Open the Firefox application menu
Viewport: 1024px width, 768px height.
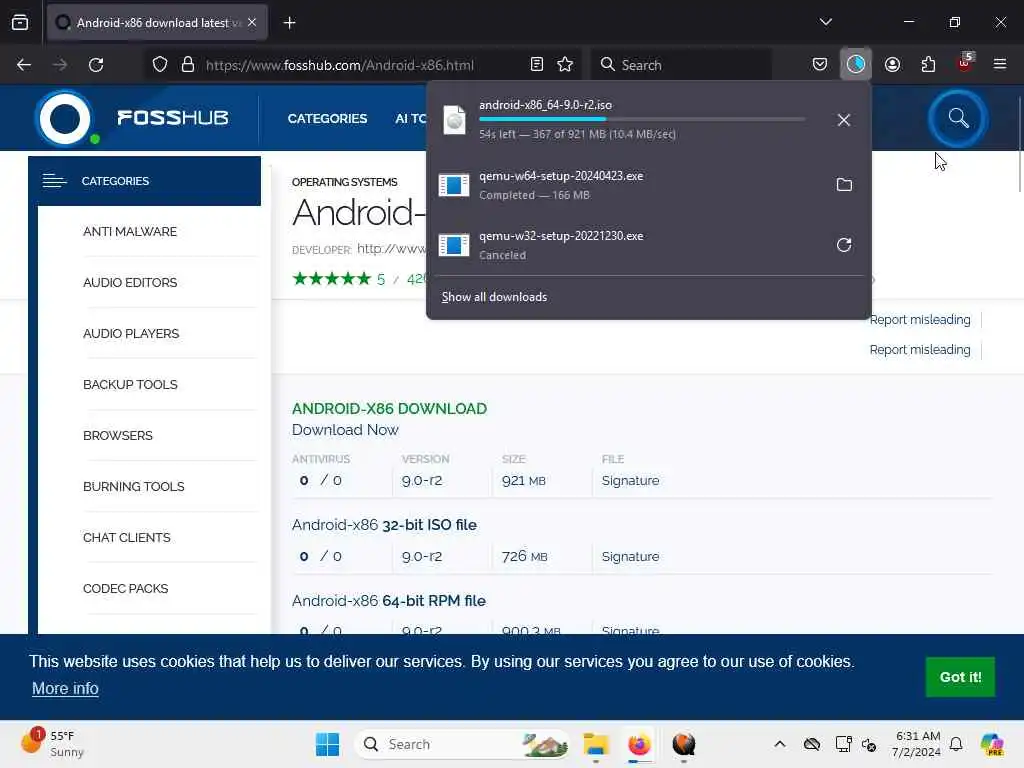[999, 64]
